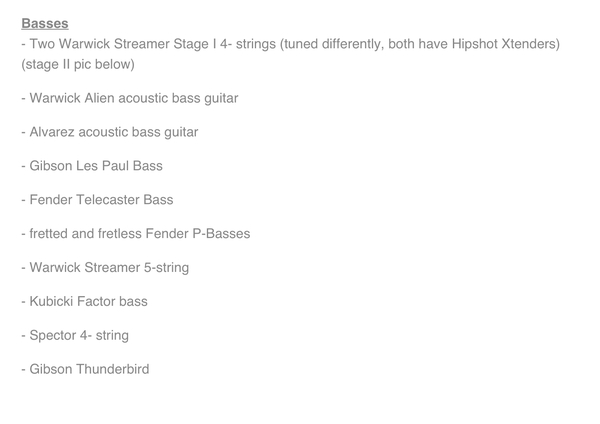Screen dimensions: 600x424
Task: Click the text 'stage II pic below'
Action: pyautogui.click(x=78, y=64)
